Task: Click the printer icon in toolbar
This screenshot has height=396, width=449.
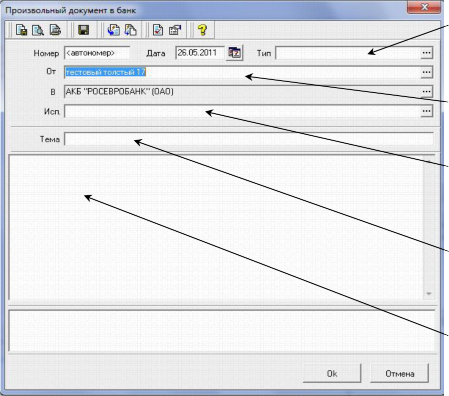Action: tap(55, 30)
